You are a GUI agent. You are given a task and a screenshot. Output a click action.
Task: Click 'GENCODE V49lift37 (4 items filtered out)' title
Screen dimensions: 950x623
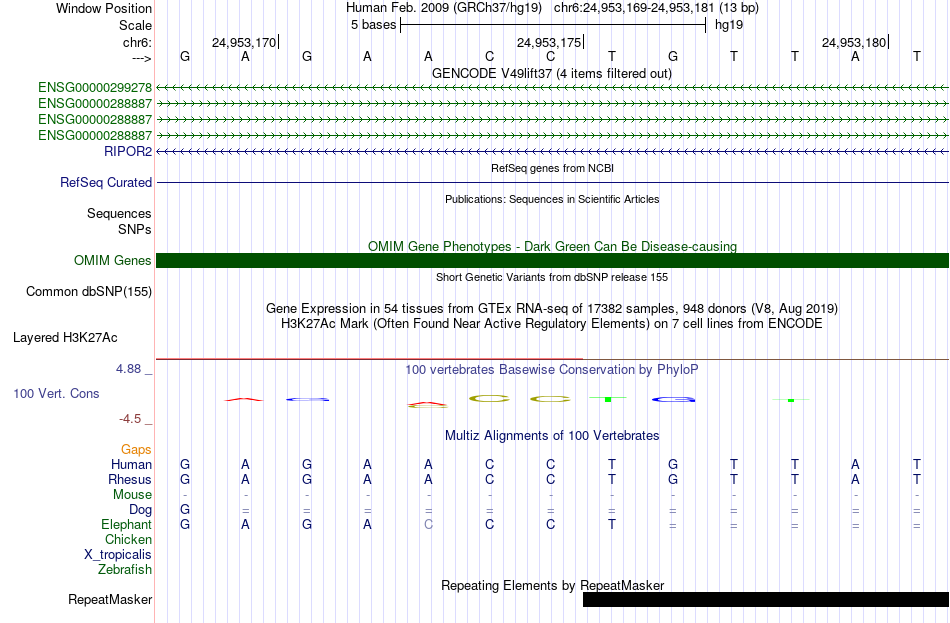click(552, 73)
